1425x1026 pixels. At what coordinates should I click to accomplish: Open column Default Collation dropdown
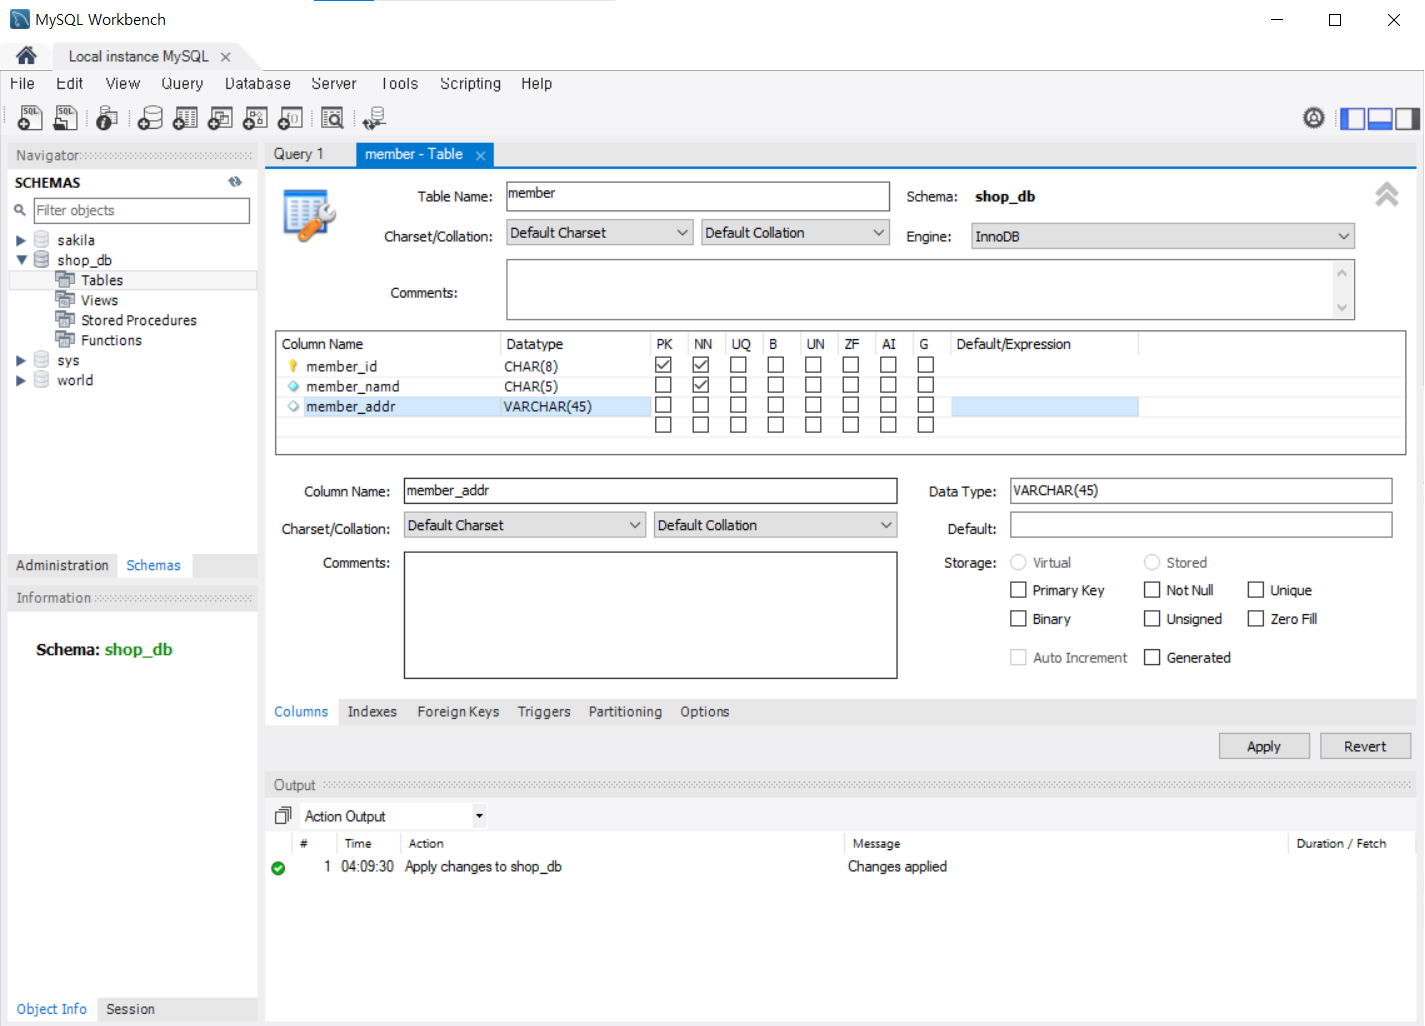click(x=775, y=525)
